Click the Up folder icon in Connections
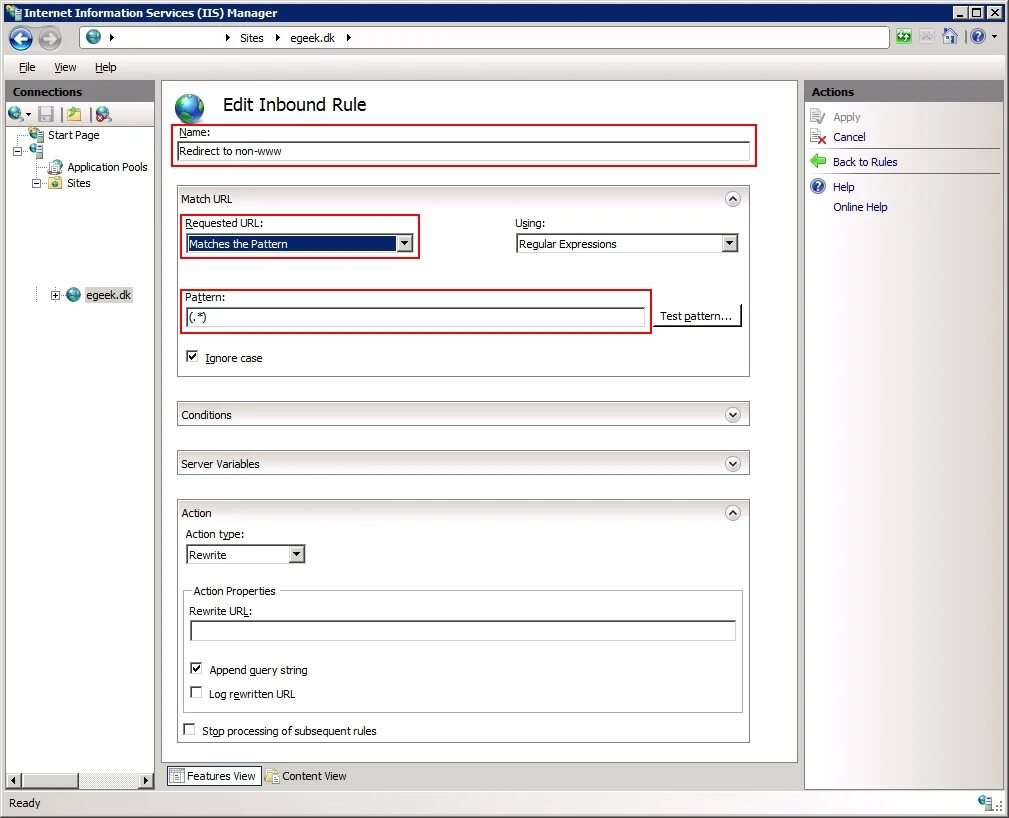 coord(74,115)
